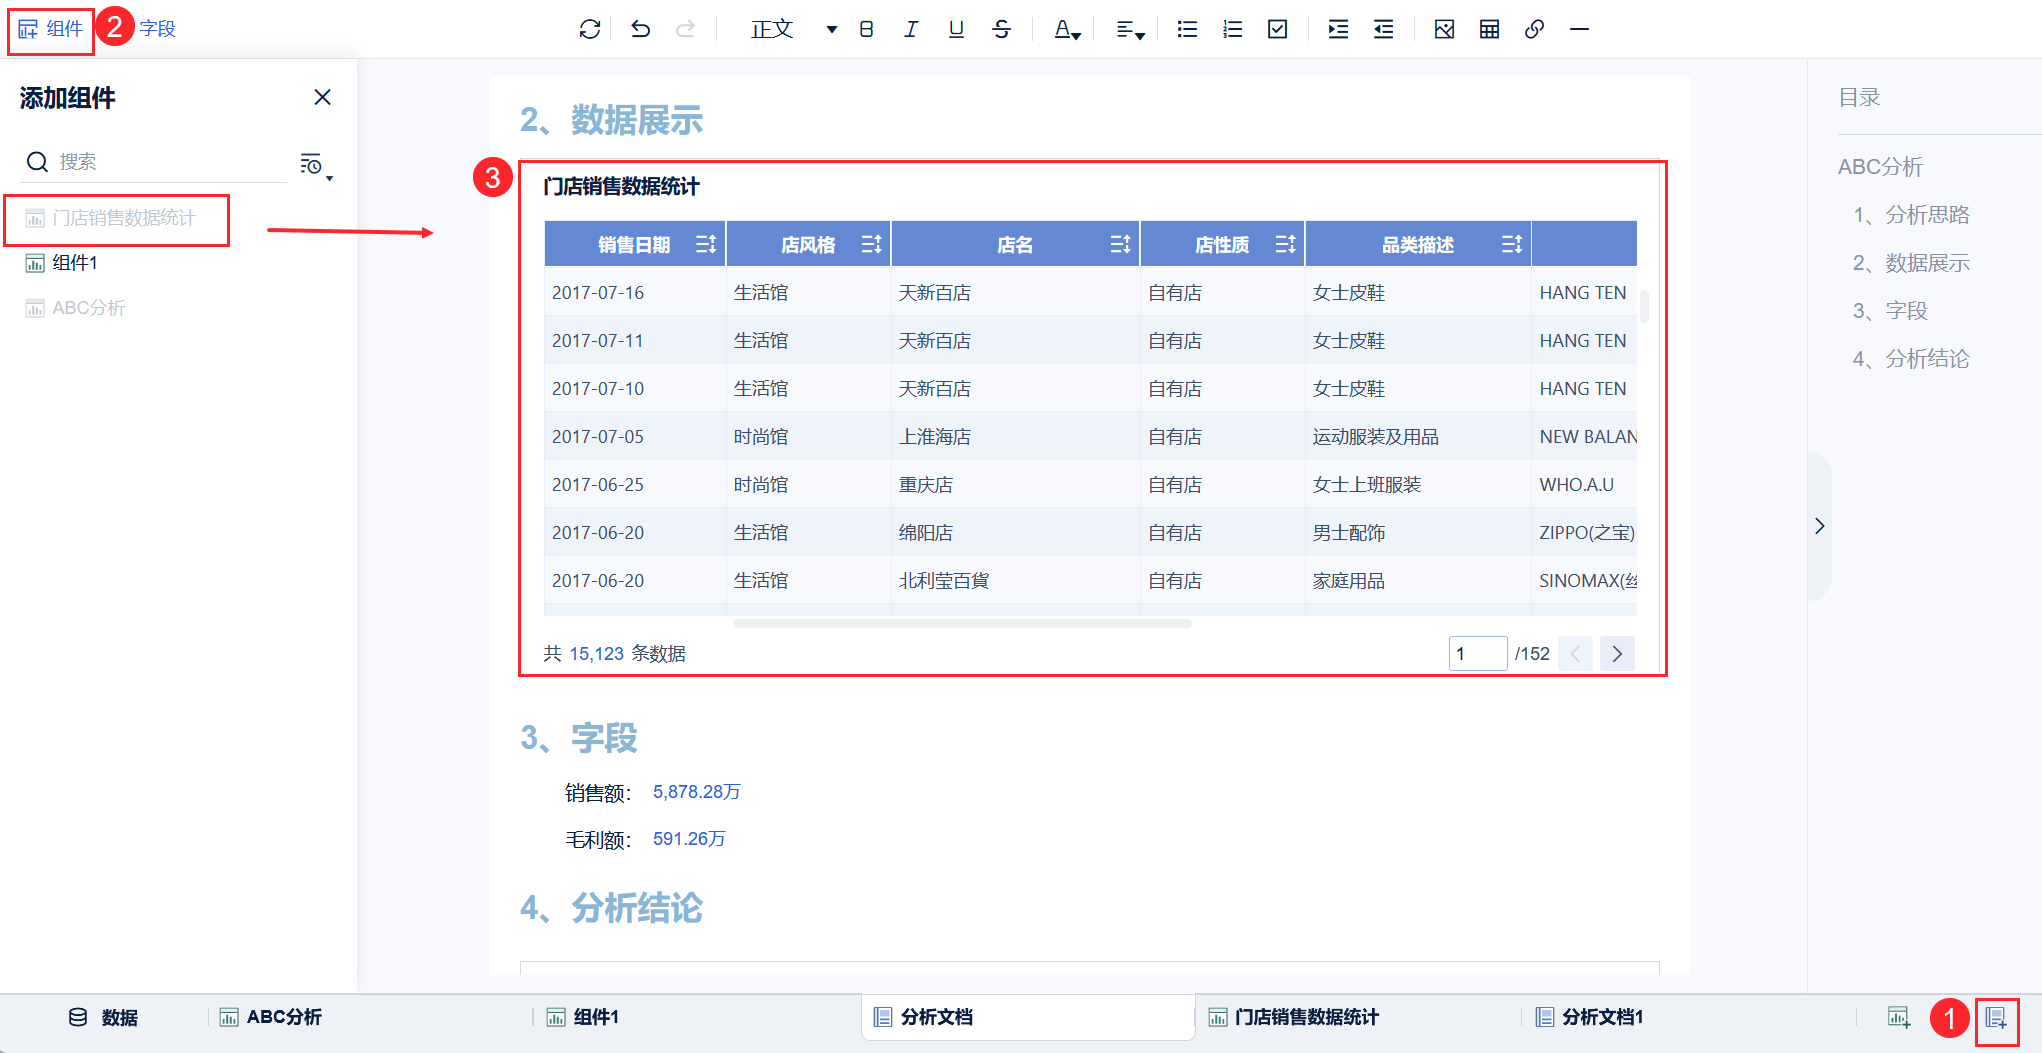Open the 店风格 column sort menu
Image resolution: width=2042 pixels, height=1053 pixels.
coord(871,244)
